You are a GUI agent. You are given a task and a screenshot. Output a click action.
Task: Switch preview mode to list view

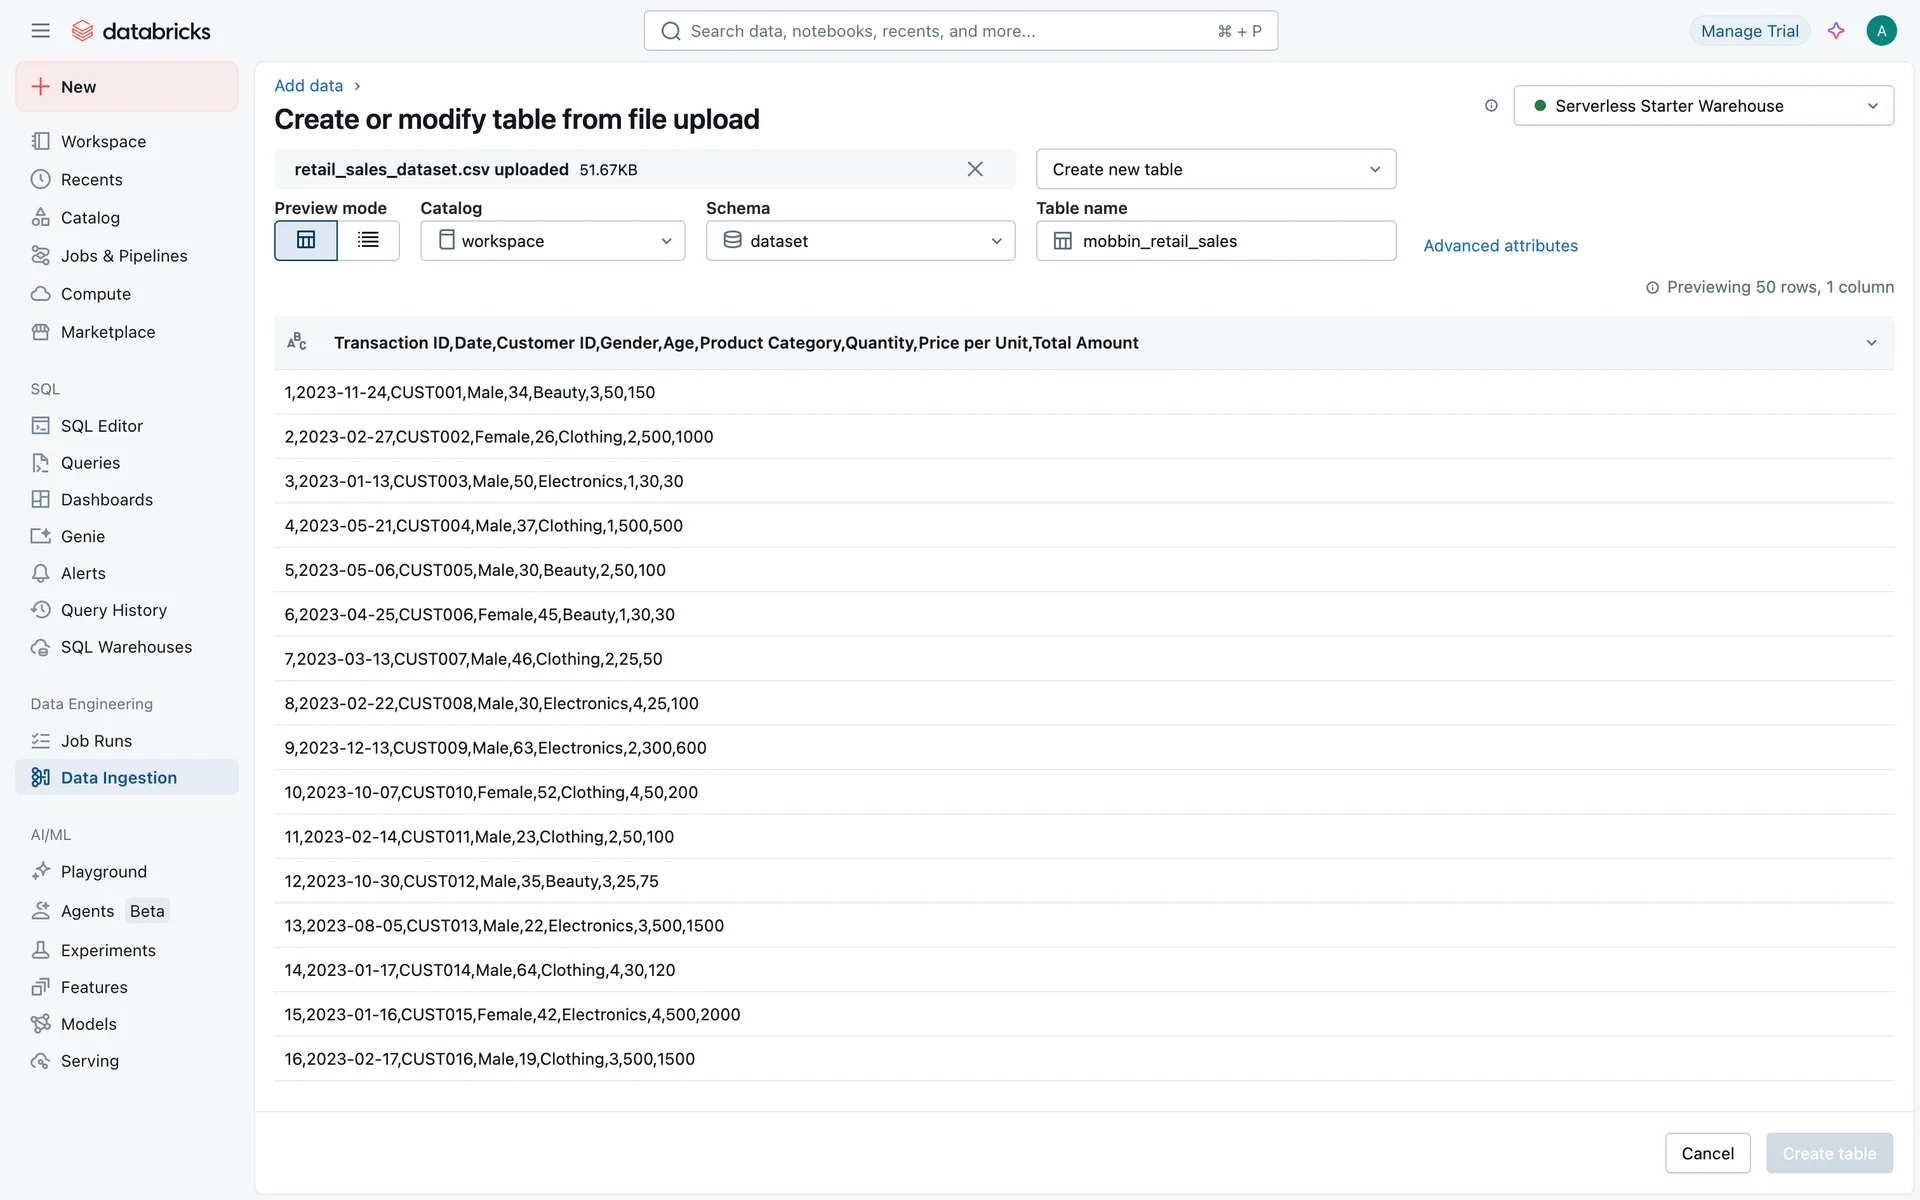pos(368,241)
